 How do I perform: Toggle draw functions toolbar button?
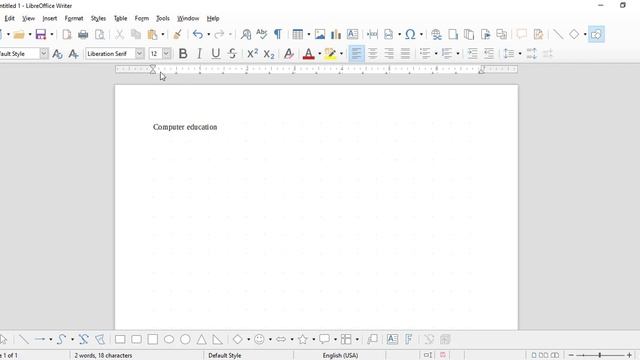[596, 34]
